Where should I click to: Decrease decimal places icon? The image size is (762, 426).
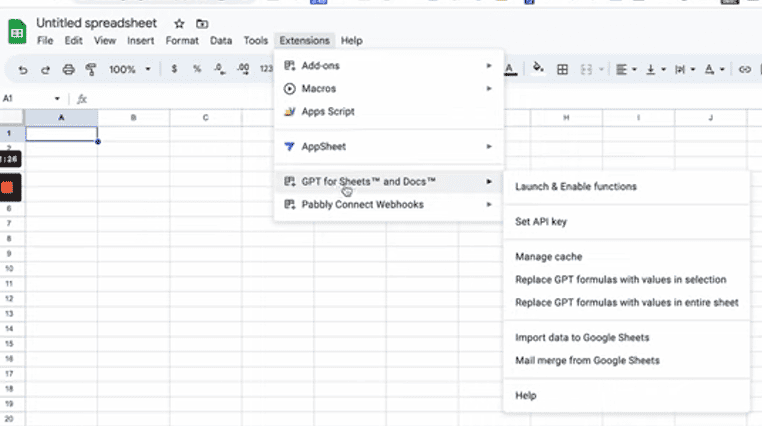click(220, 69)
